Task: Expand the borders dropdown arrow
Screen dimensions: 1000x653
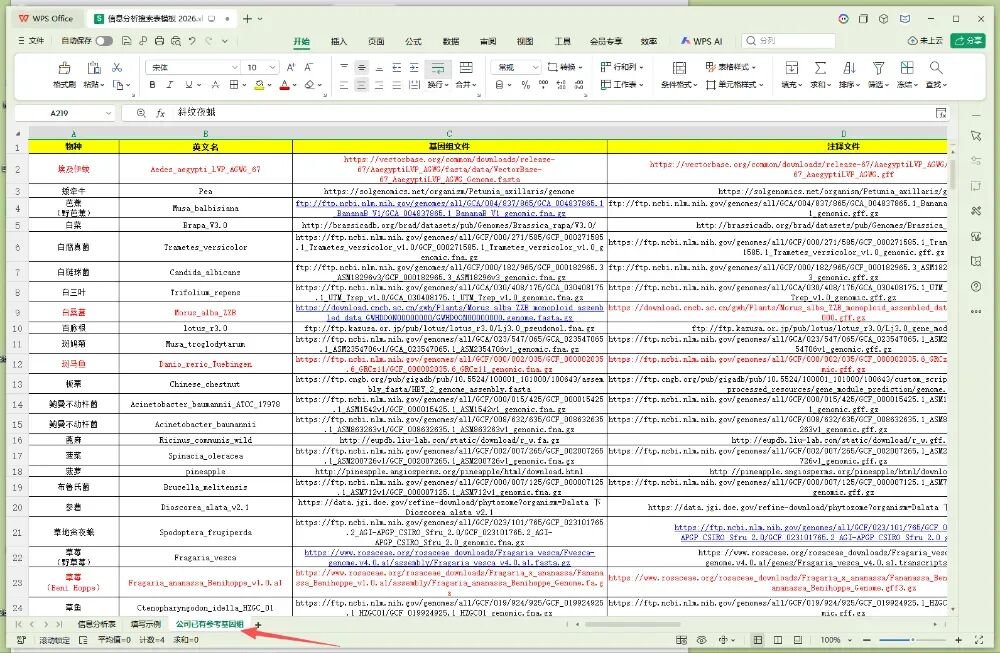Action: pos(244,85)
